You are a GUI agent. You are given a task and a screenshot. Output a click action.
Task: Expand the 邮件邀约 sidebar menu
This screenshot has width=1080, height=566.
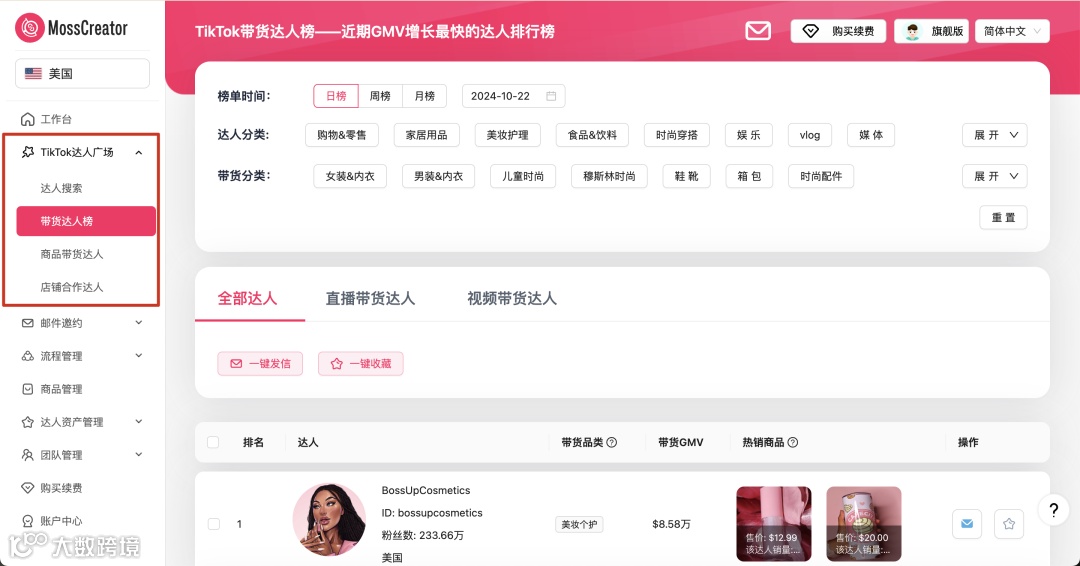point(83,323)
